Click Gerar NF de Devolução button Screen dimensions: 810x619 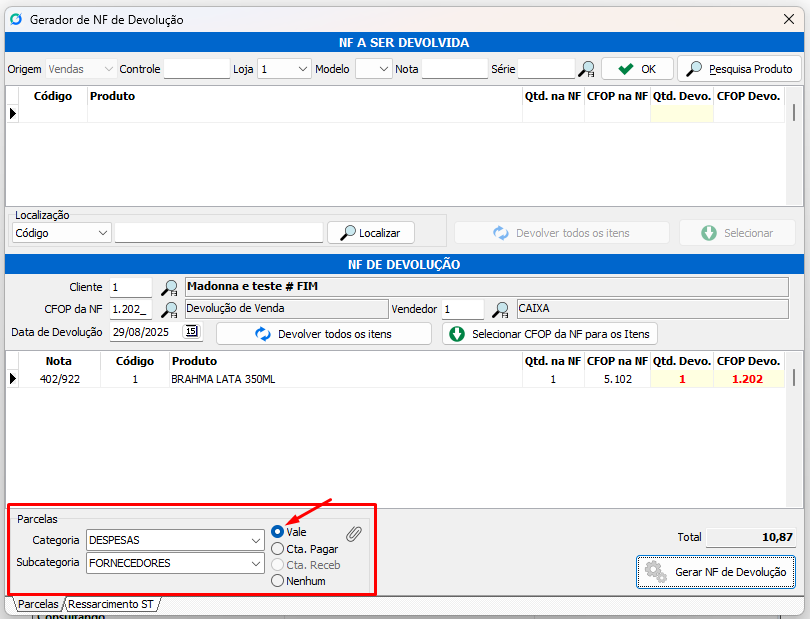coord(716,572)
